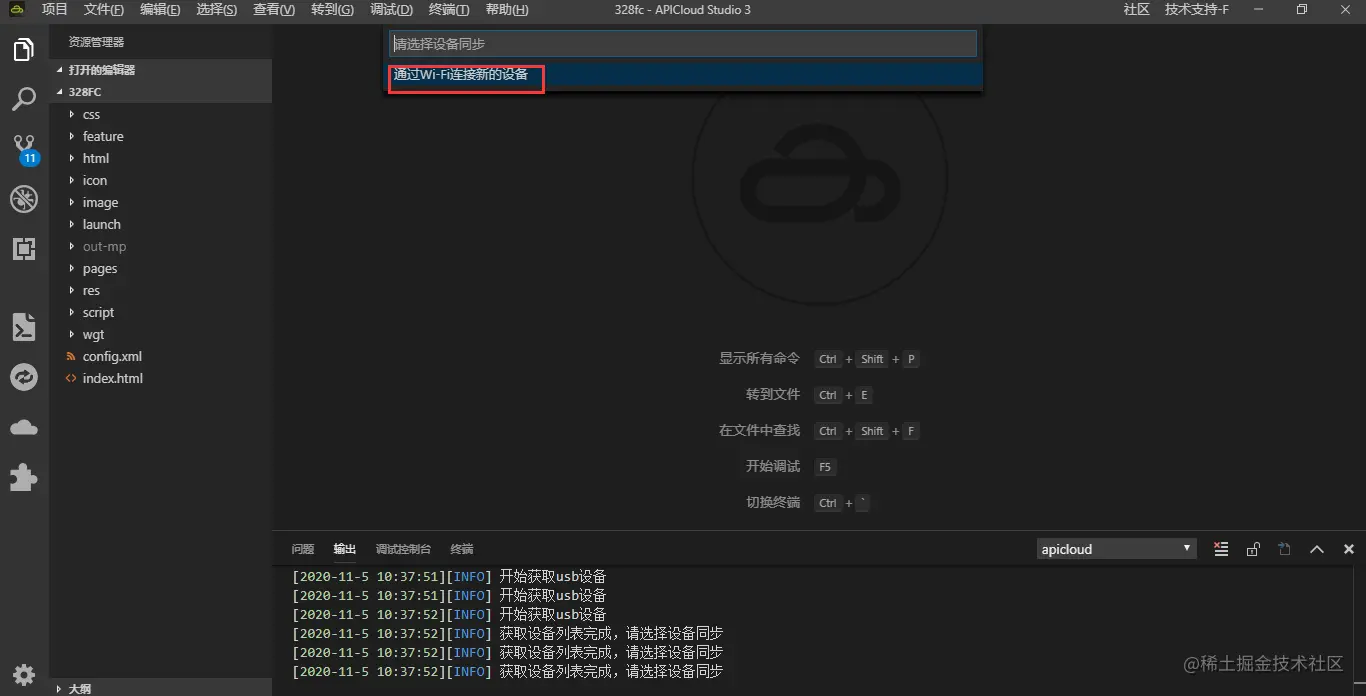This screenshot has width=1366, height=696.
Task: Expand the html folder
Action: point(160,158)
